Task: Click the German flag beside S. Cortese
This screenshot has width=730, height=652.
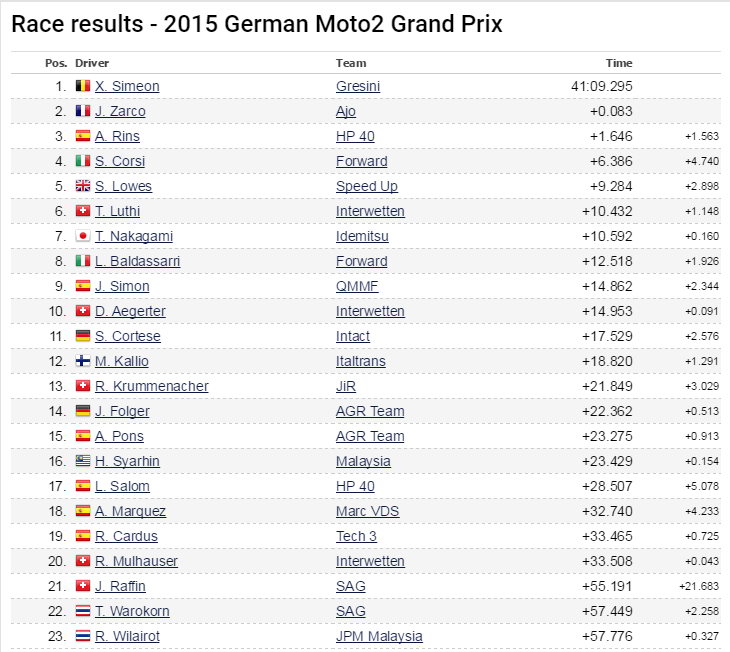Action: point(83,337)
